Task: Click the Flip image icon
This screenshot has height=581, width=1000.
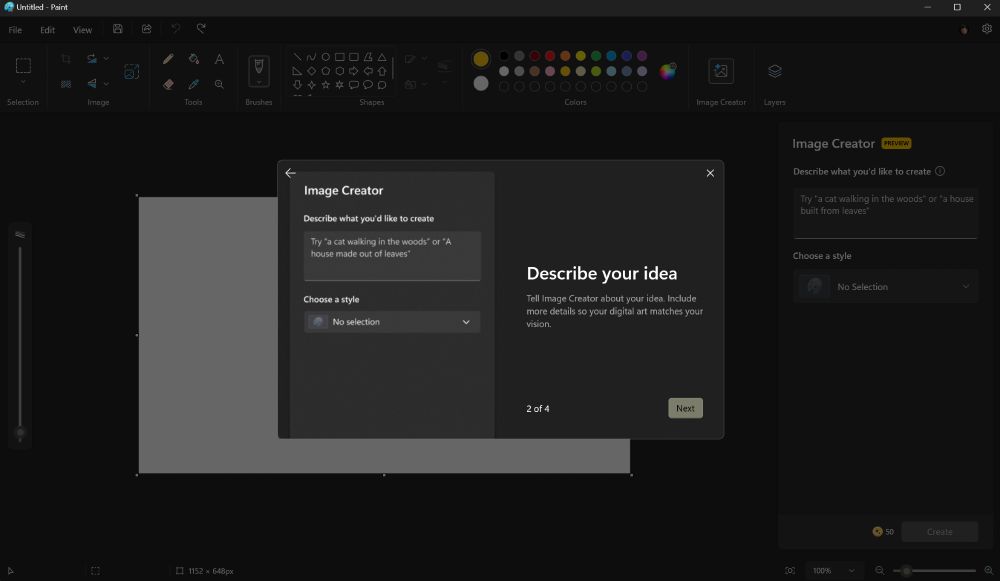Action: click(x=92, y=84)
